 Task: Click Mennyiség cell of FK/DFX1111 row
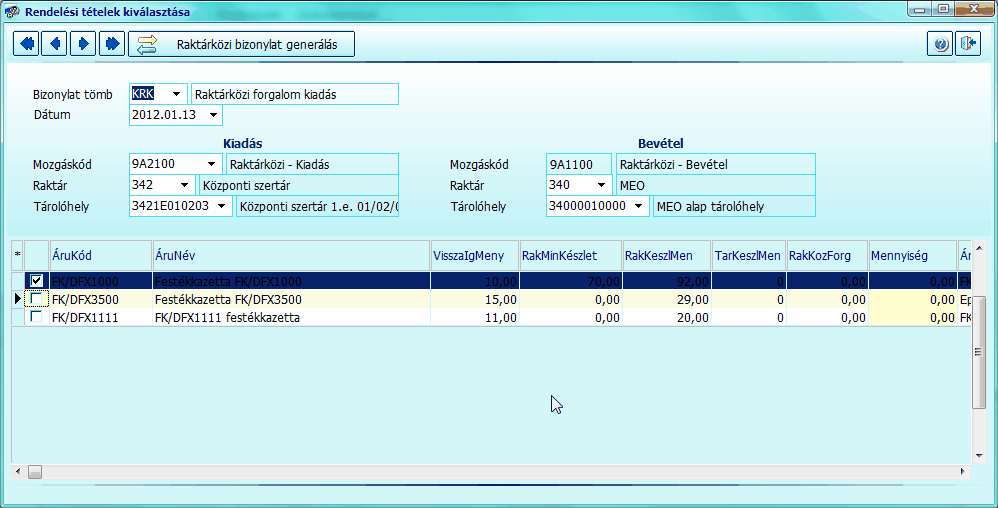[x=912, y=317]
